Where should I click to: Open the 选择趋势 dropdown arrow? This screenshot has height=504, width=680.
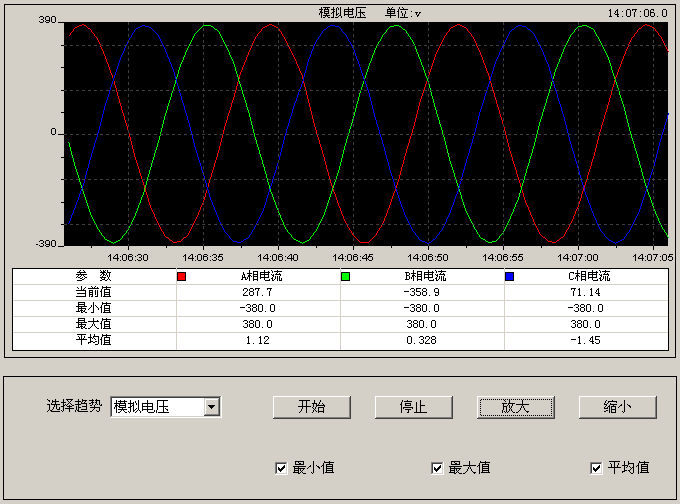pos(212,407)
